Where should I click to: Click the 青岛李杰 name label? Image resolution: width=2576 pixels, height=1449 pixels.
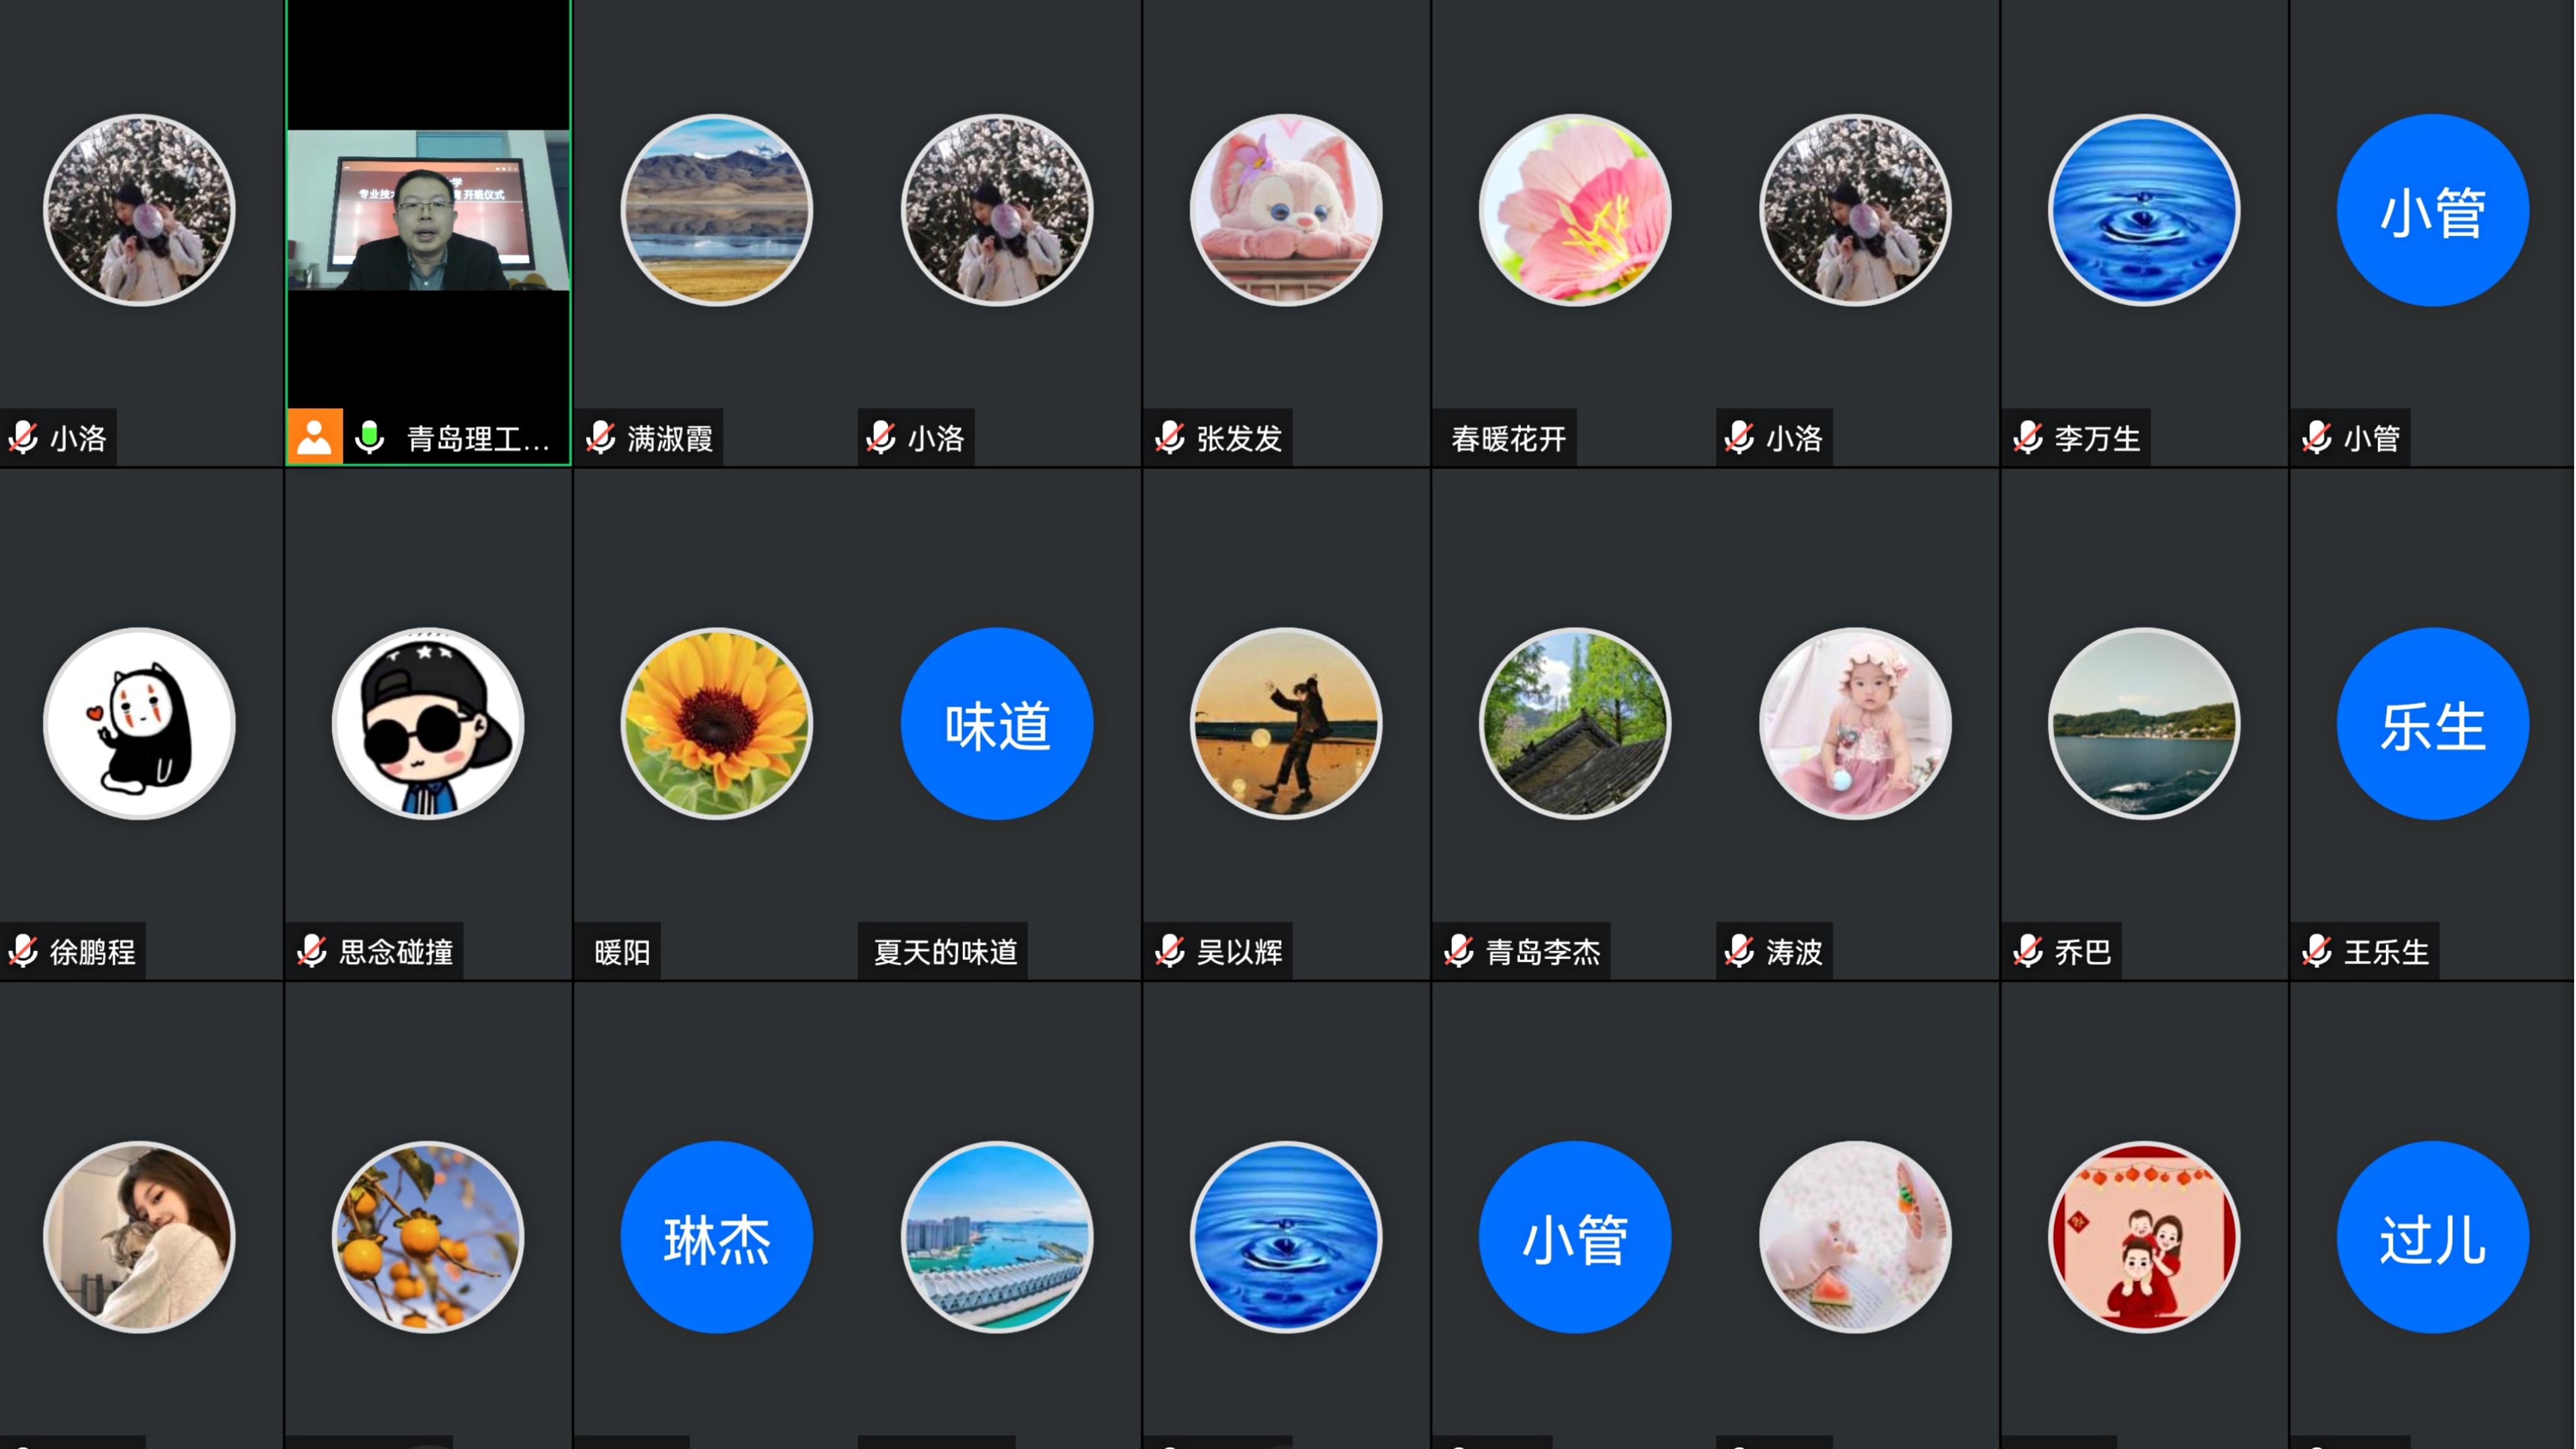click(1543, 952)
